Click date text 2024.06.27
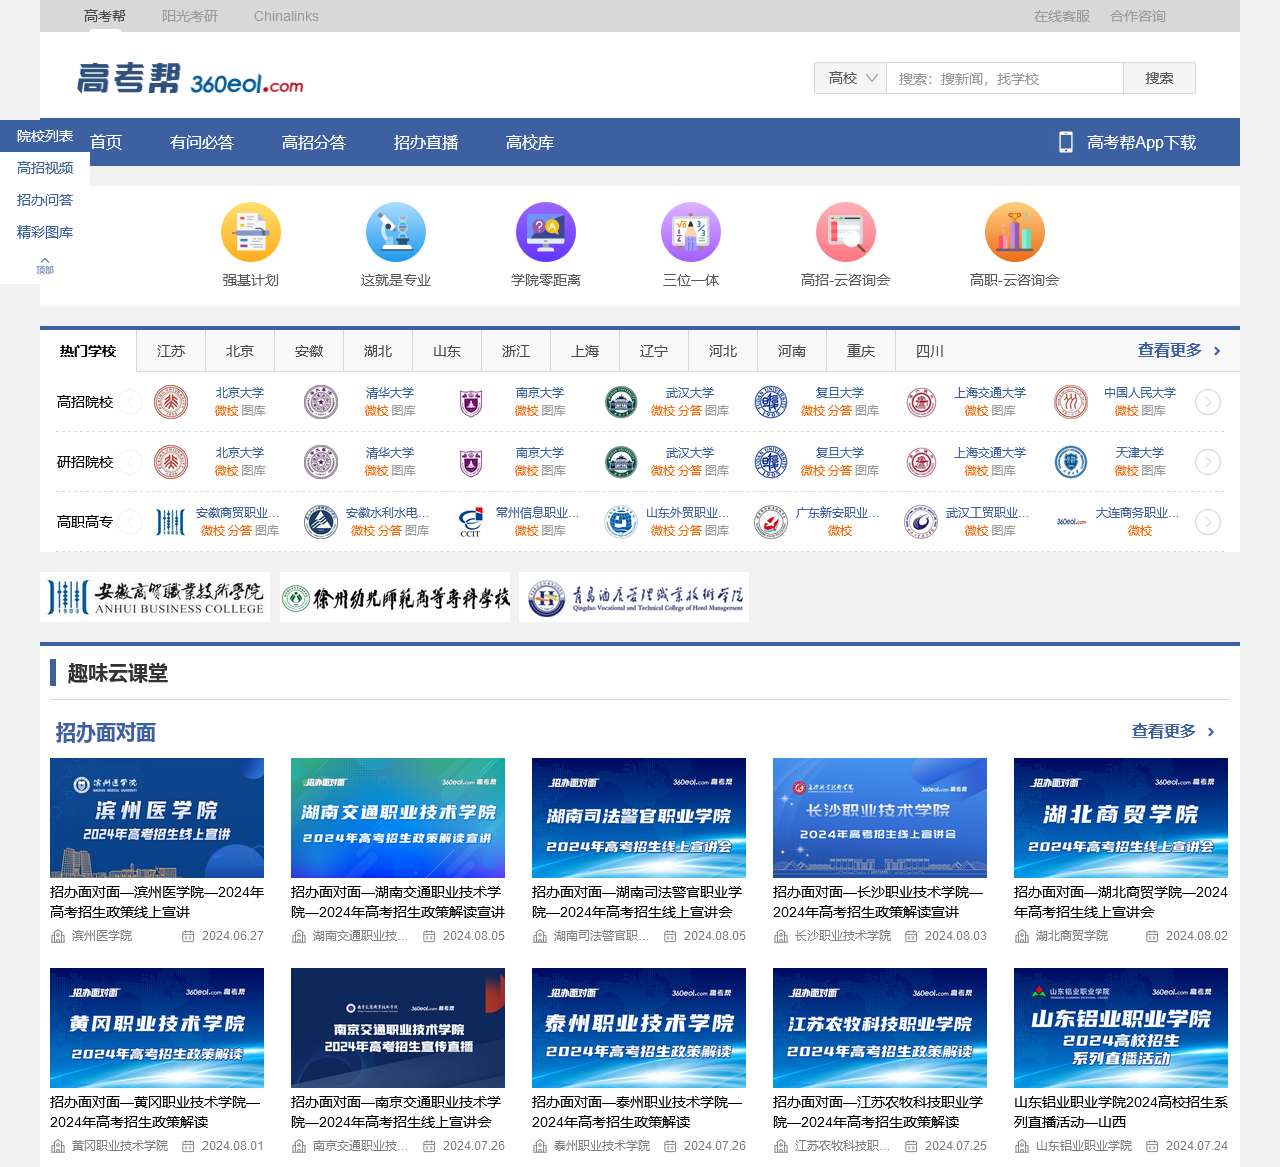This screenshot has width=1280, height=1167. pos(233,936)
